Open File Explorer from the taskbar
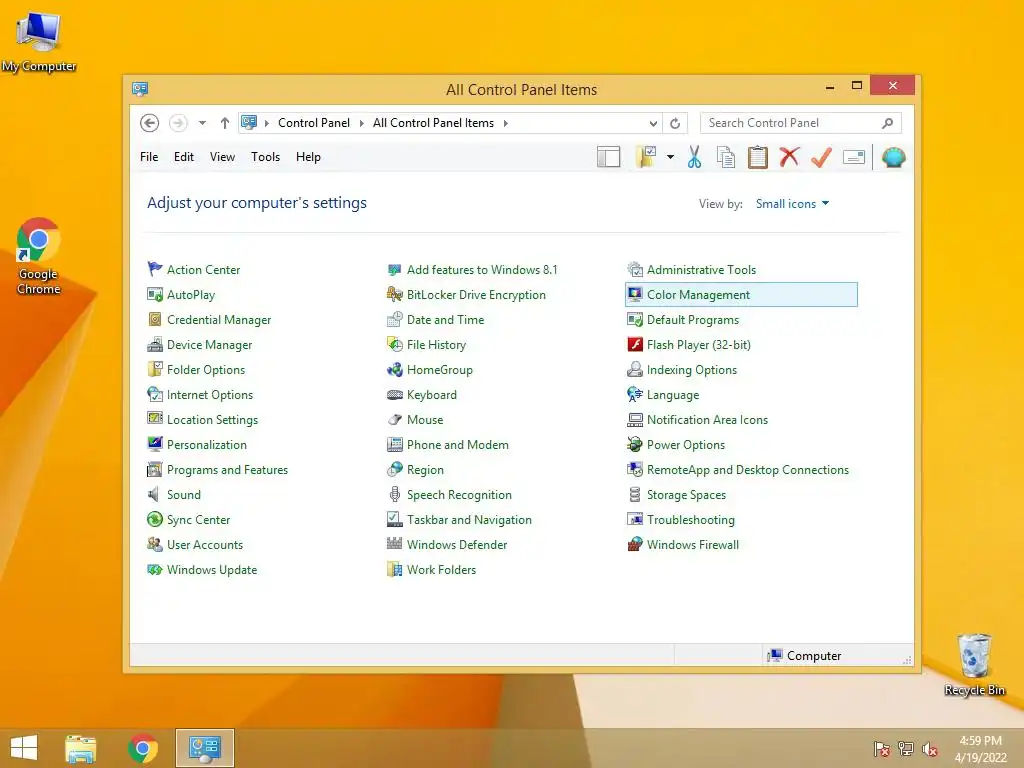The image size is (1024, 768). 80,748
